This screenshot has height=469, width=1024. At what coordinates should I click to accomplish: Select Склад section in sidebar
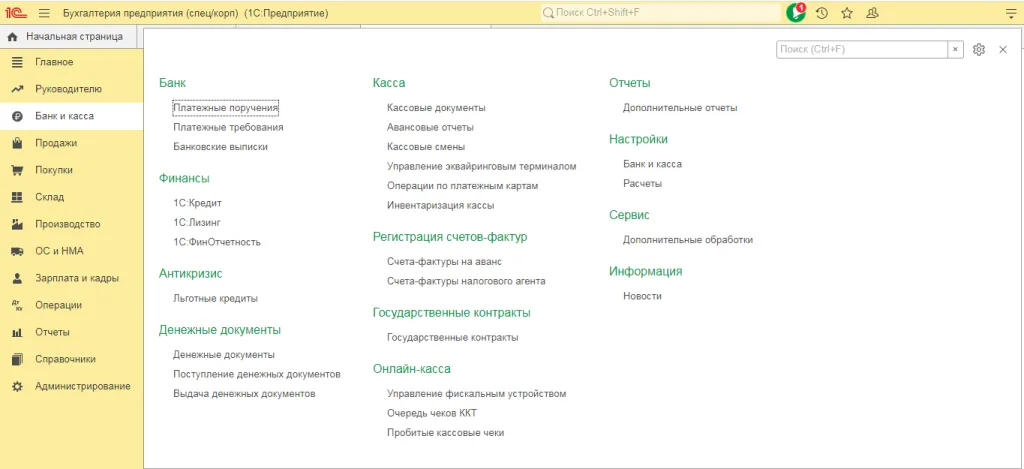coord(71,197)
